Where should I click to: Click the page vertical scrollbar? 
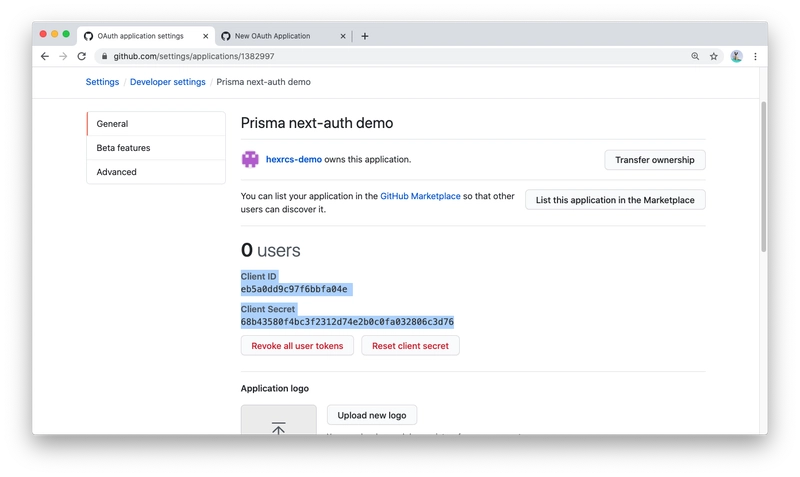point(763,177)
